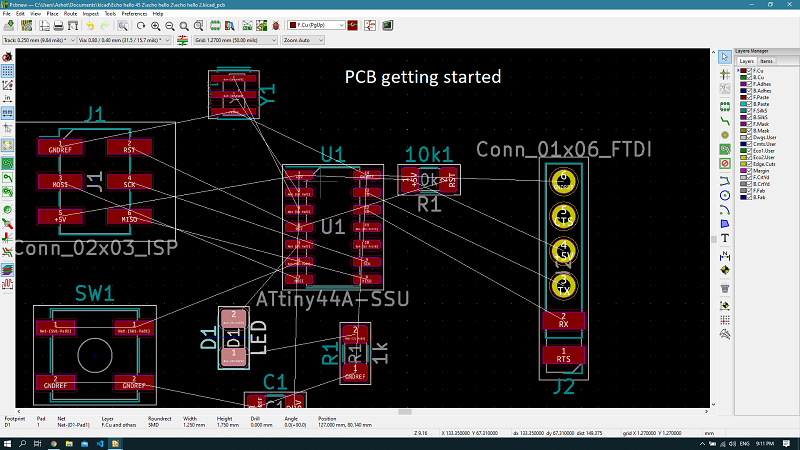This screenshot has height=450, width=800.
Task: Open the Track width dropdown
Action: 39,40
